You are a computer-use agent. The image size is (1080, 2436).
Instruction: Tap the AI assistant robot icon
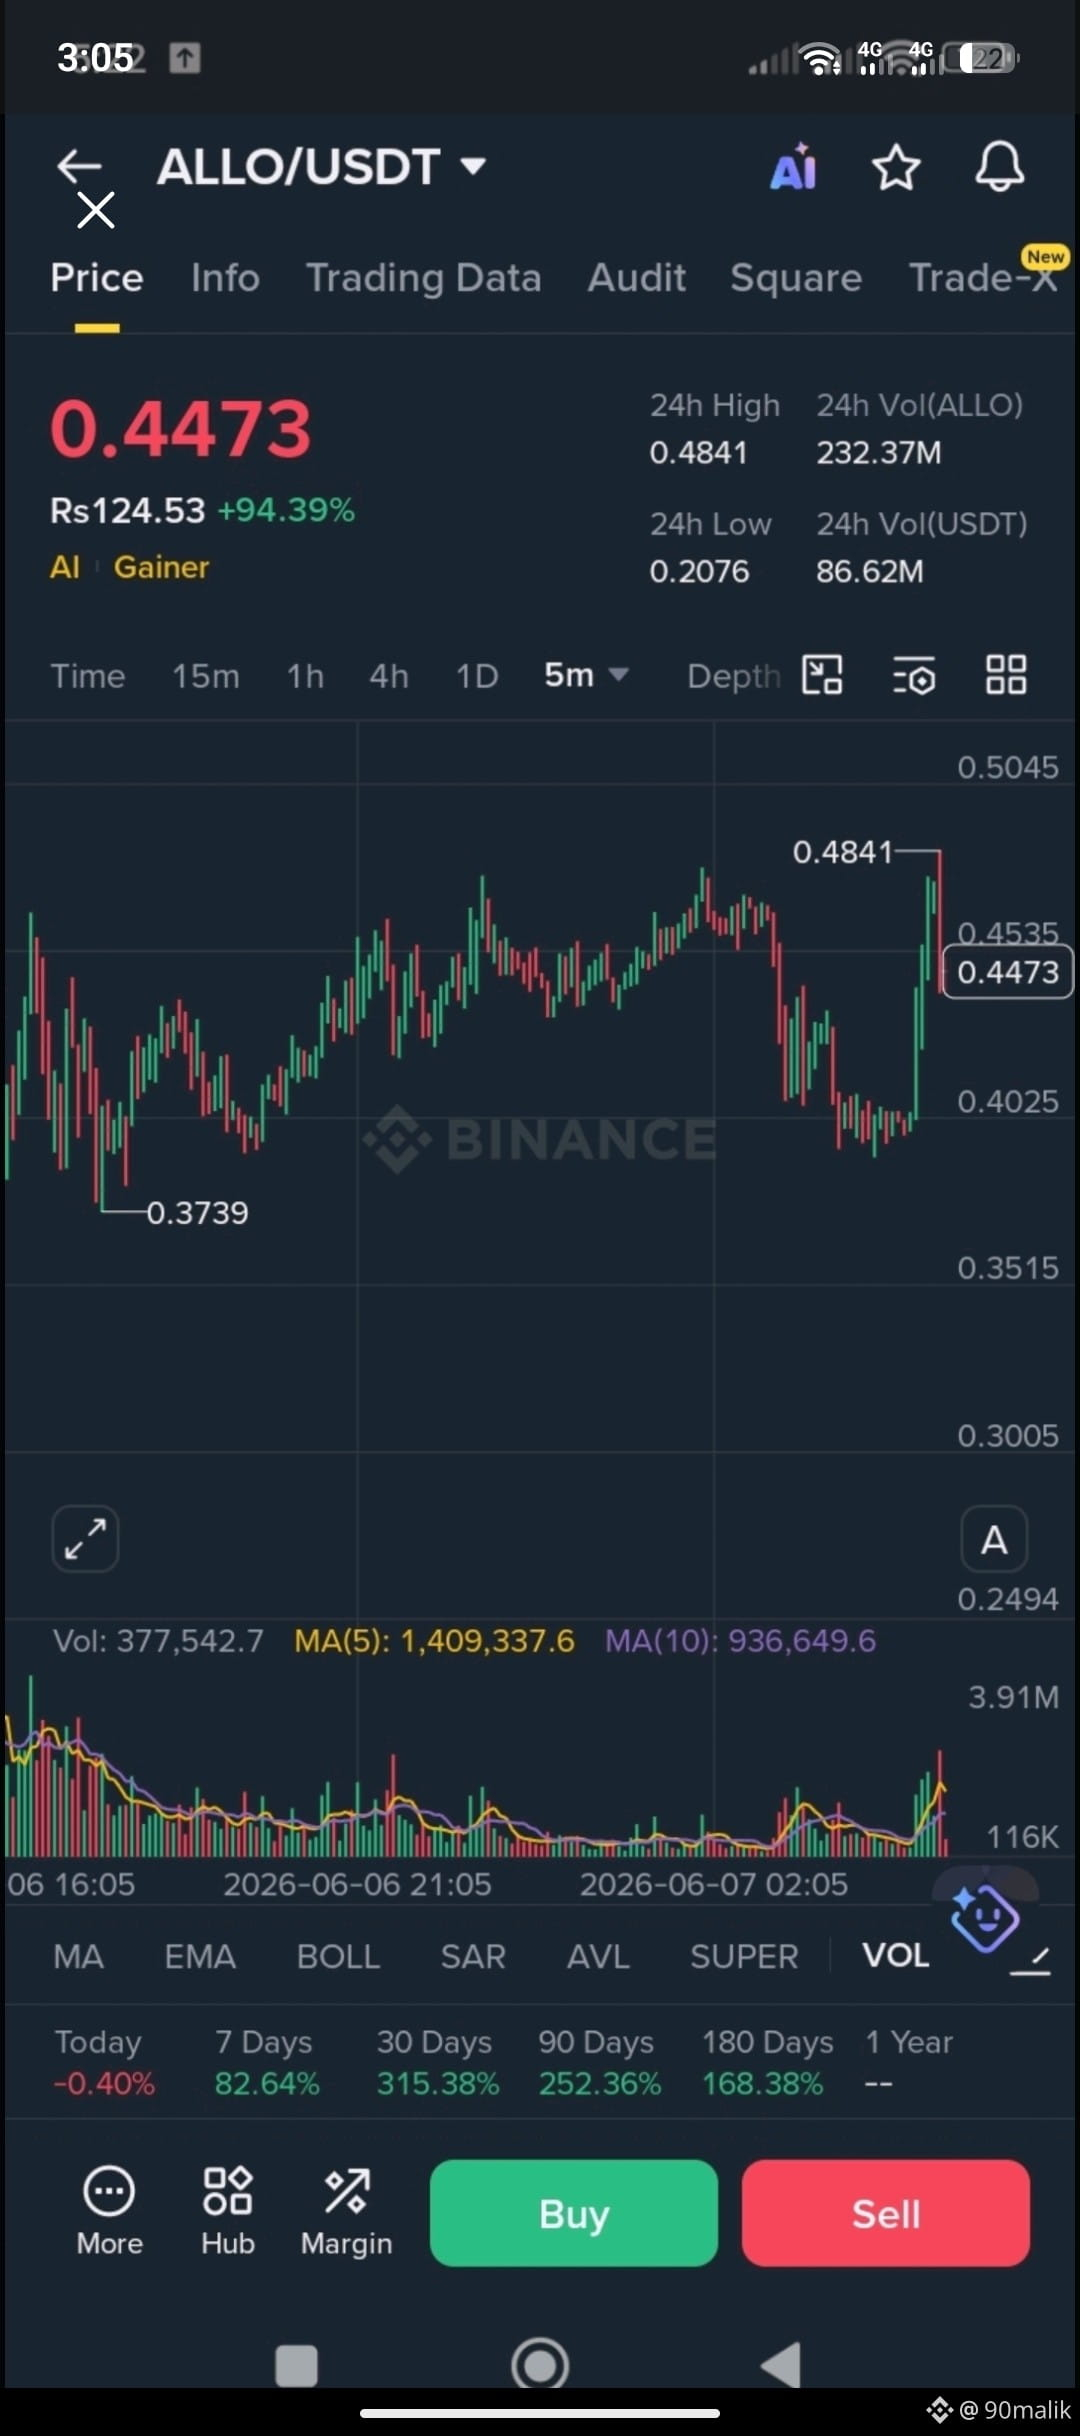[x=985, y=1917]
